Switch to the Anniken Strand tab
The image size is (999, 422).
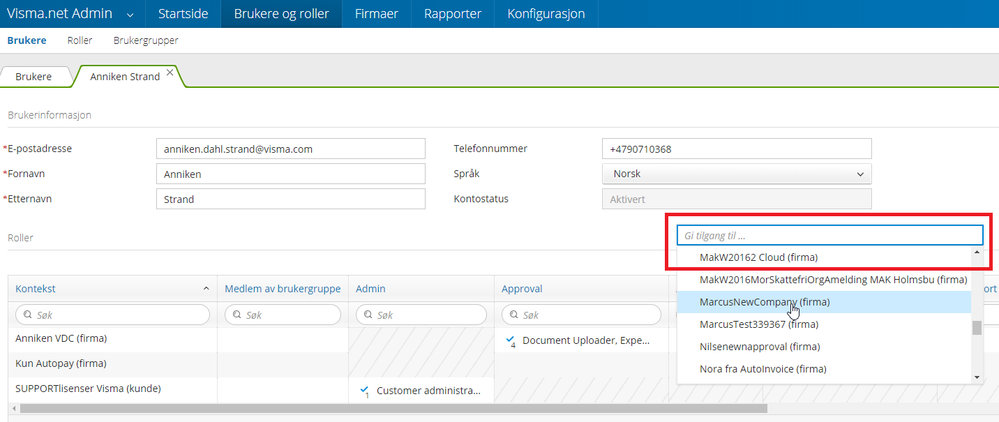125,76
